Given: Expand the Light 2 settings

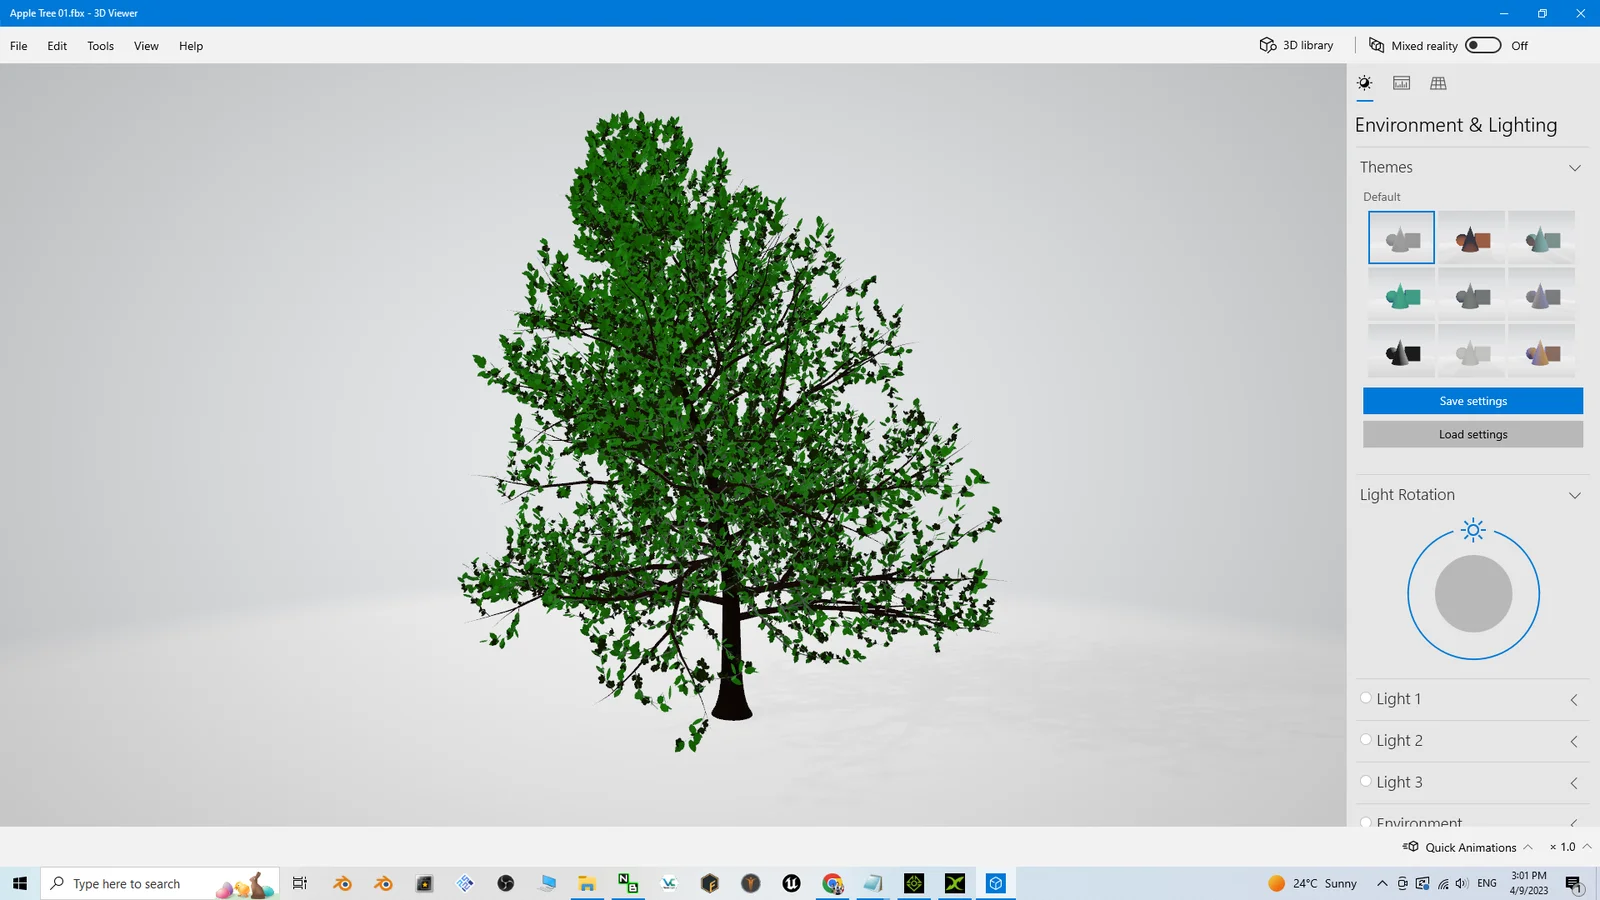Looking at the screenshot, I should tap(1573, 741).
